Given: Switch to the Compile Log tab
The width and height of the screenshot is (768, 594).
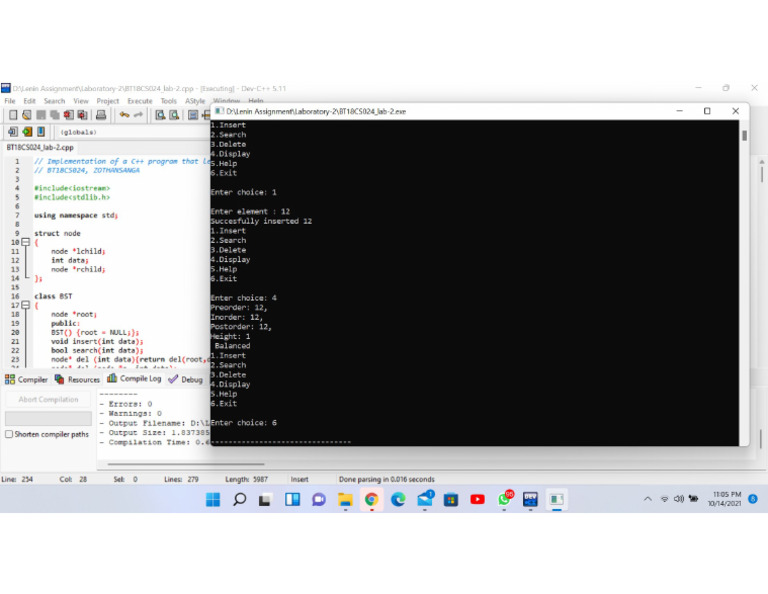Looking at the screenshot, I should pyautogui.click(x=134, y=379).
